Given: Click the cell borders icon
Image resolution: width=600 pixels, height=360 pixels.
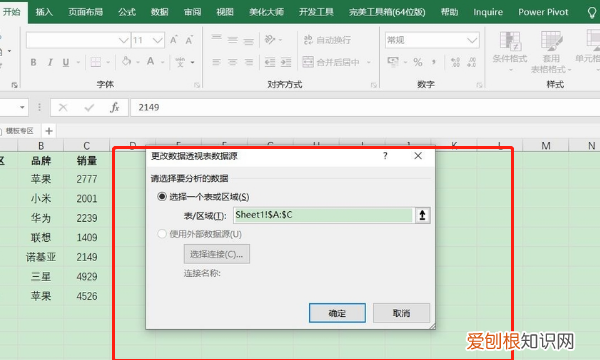Looking at the screenshot, I should (x=96, y=62).
